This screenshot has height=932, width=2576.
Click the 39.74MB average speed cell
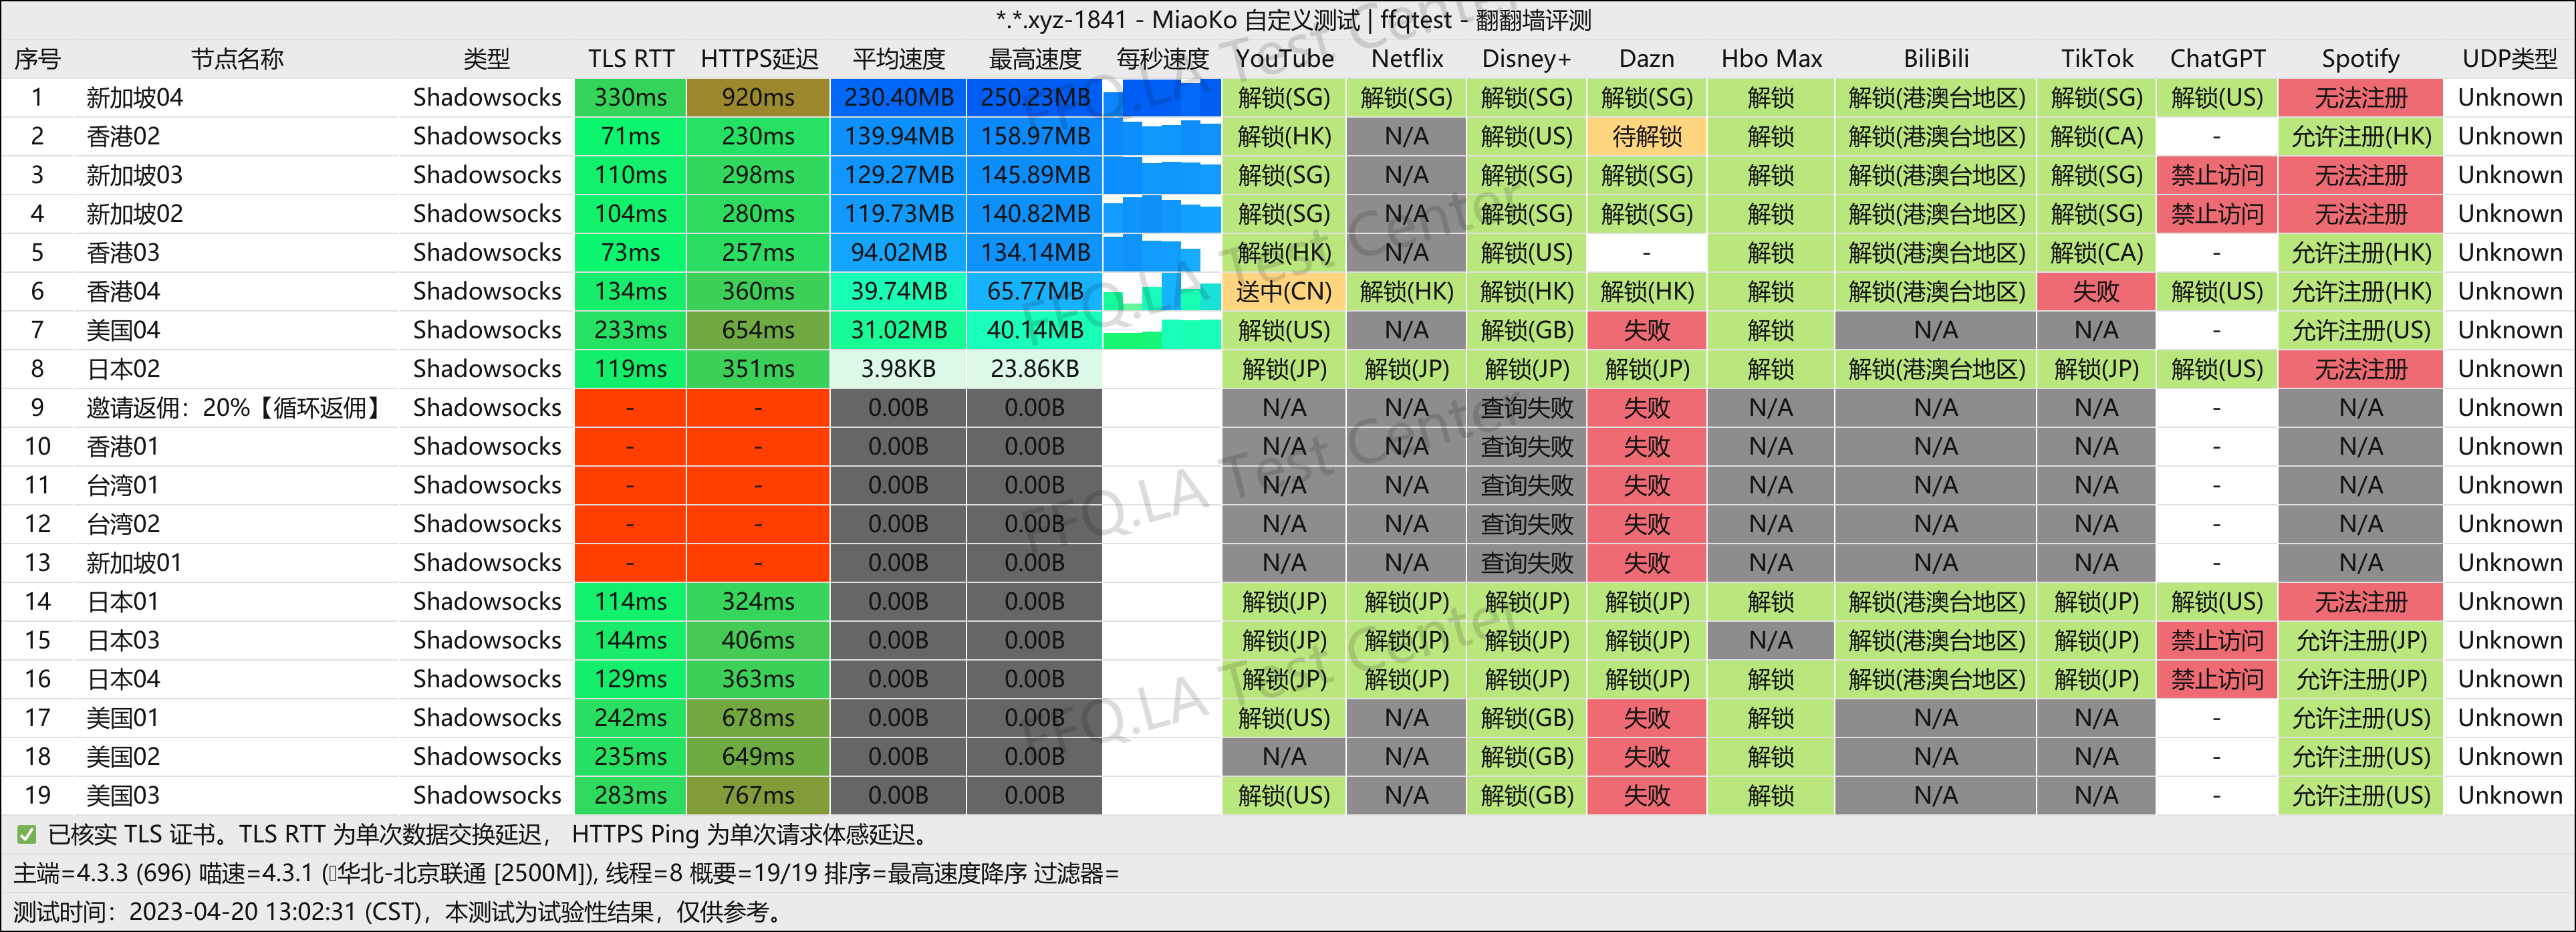click(898, 291)
